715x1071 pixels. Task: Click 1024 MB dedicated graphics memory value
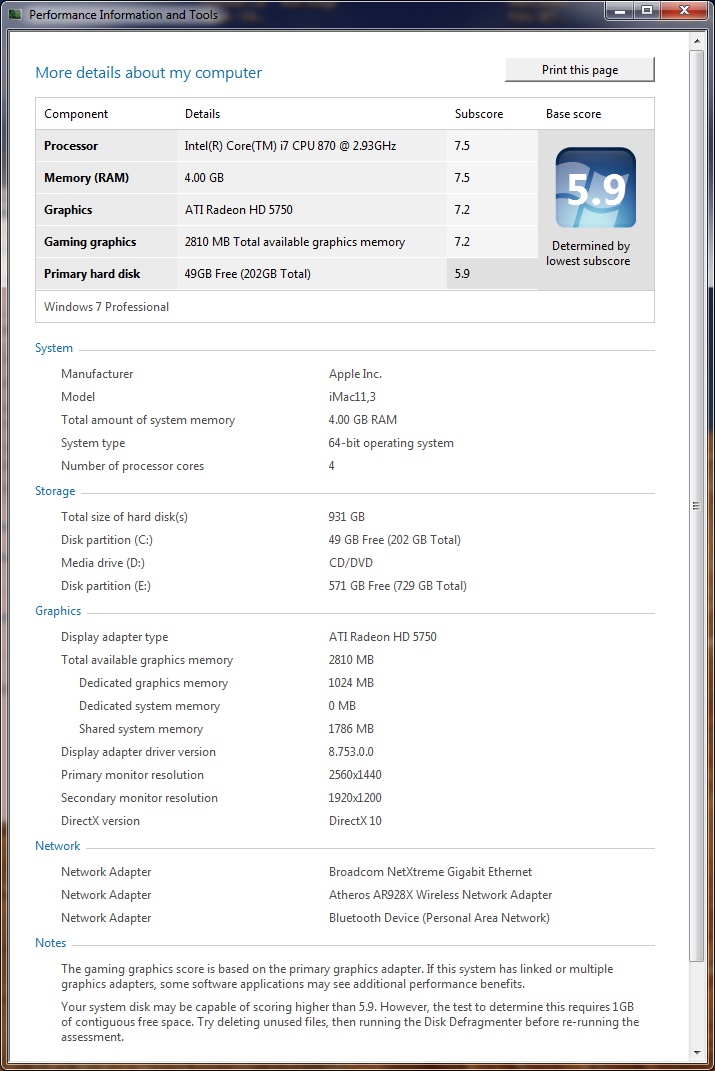pyautogui.click(x=351, y=683)
